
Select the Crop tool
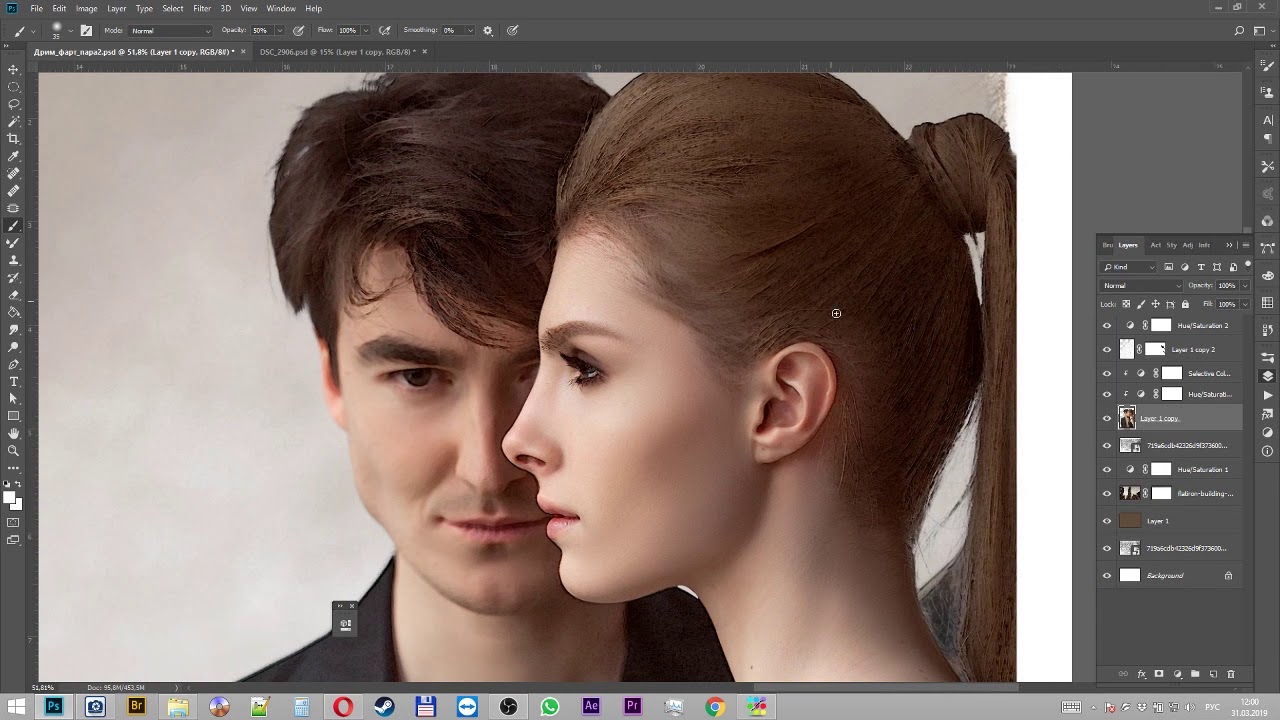pos(13,139)
